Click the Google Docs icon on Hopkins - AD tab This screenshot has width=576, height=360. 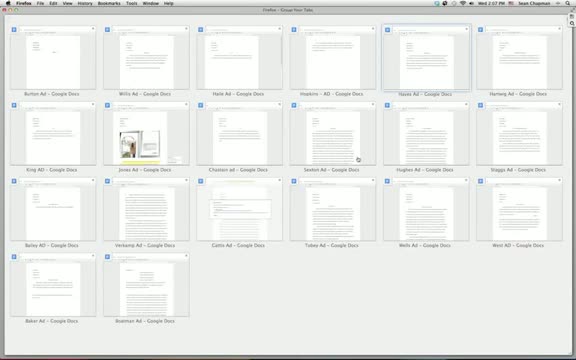point(294,29)
